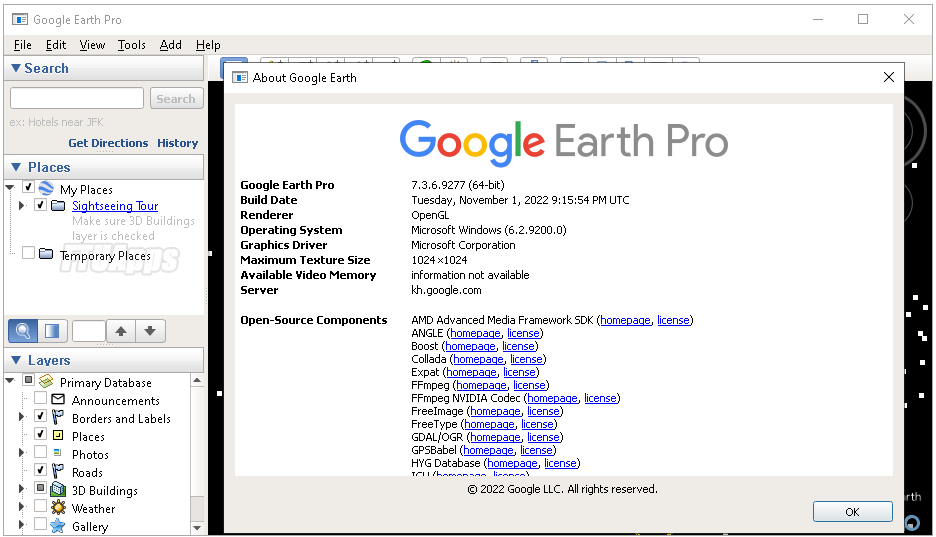Uncheck the Places layer
Viewport: 936px width, 537px height.
(x=40, y=434)
